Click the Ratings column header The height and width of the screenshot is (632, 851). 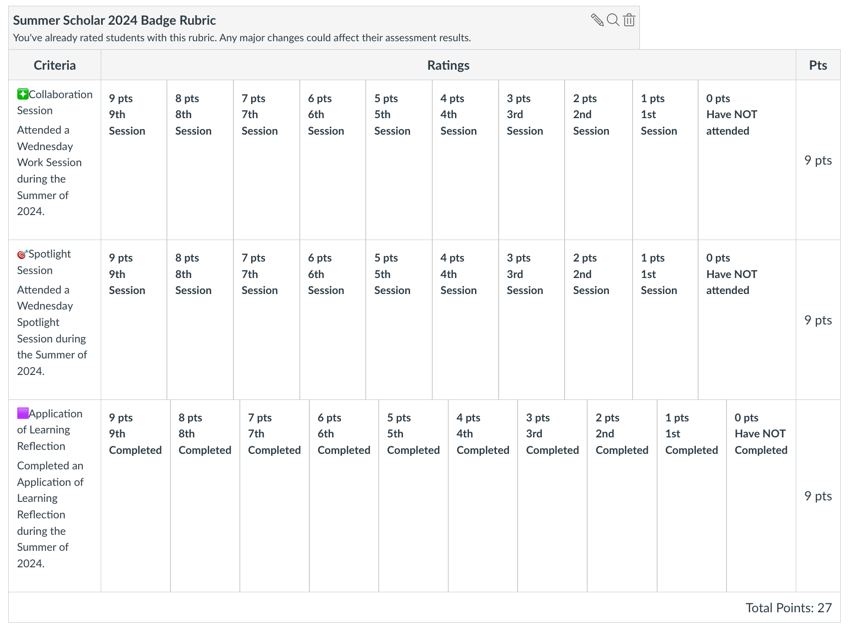pyautogui.click(x=448, y=65)
